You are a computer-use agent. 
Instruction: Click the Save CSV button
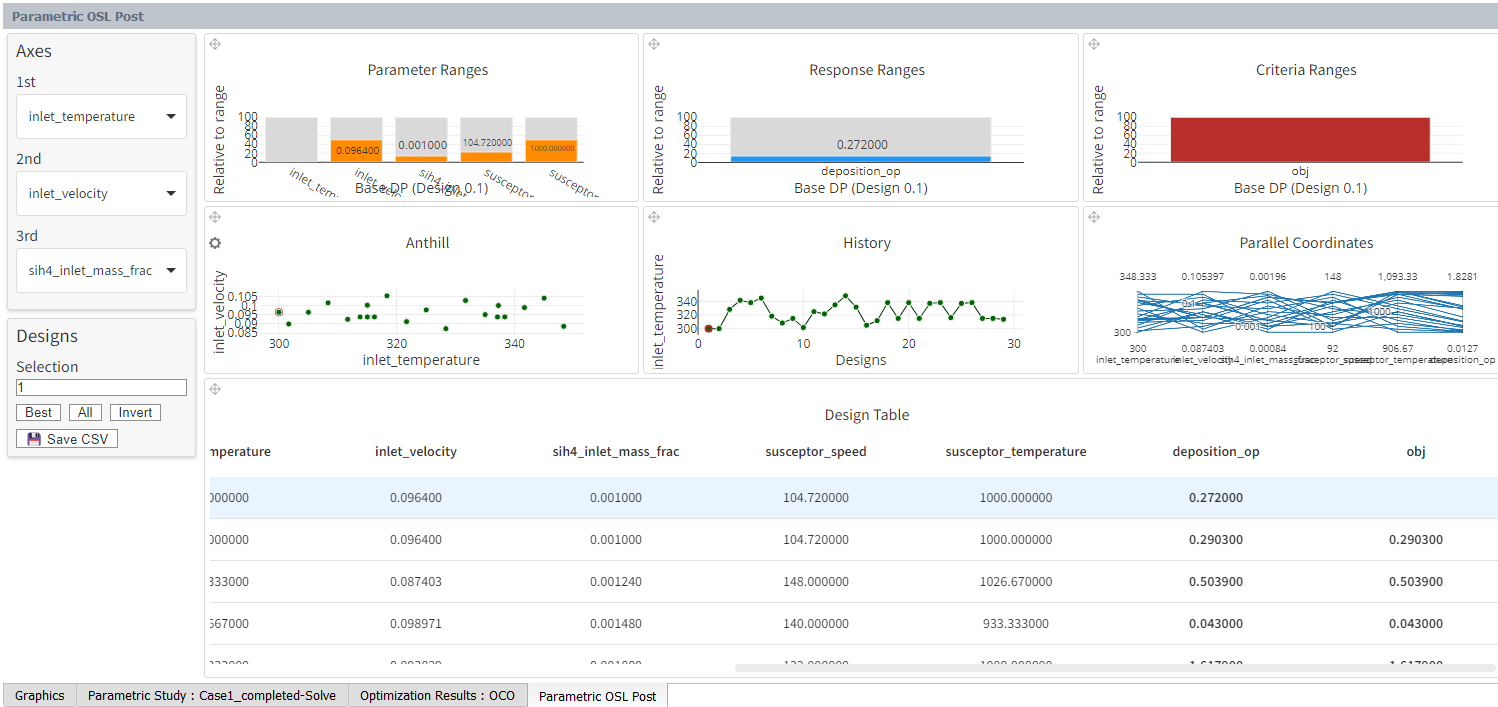coord(67,439)
